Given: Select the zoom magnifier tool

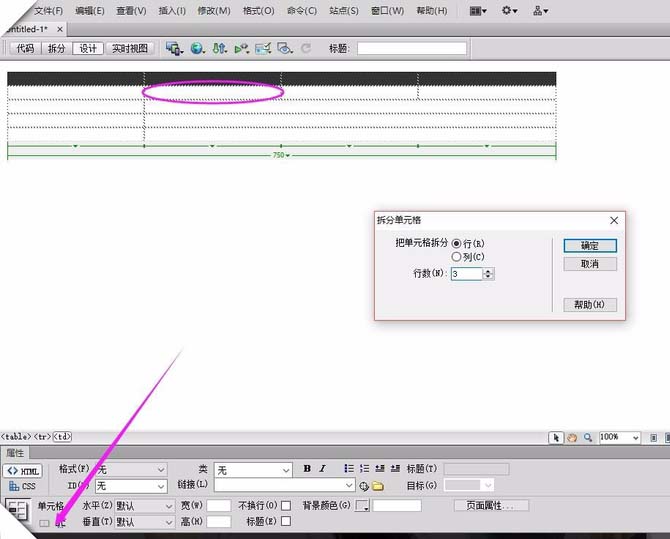Looking at the screenshot, I should [x=588, y=437].
